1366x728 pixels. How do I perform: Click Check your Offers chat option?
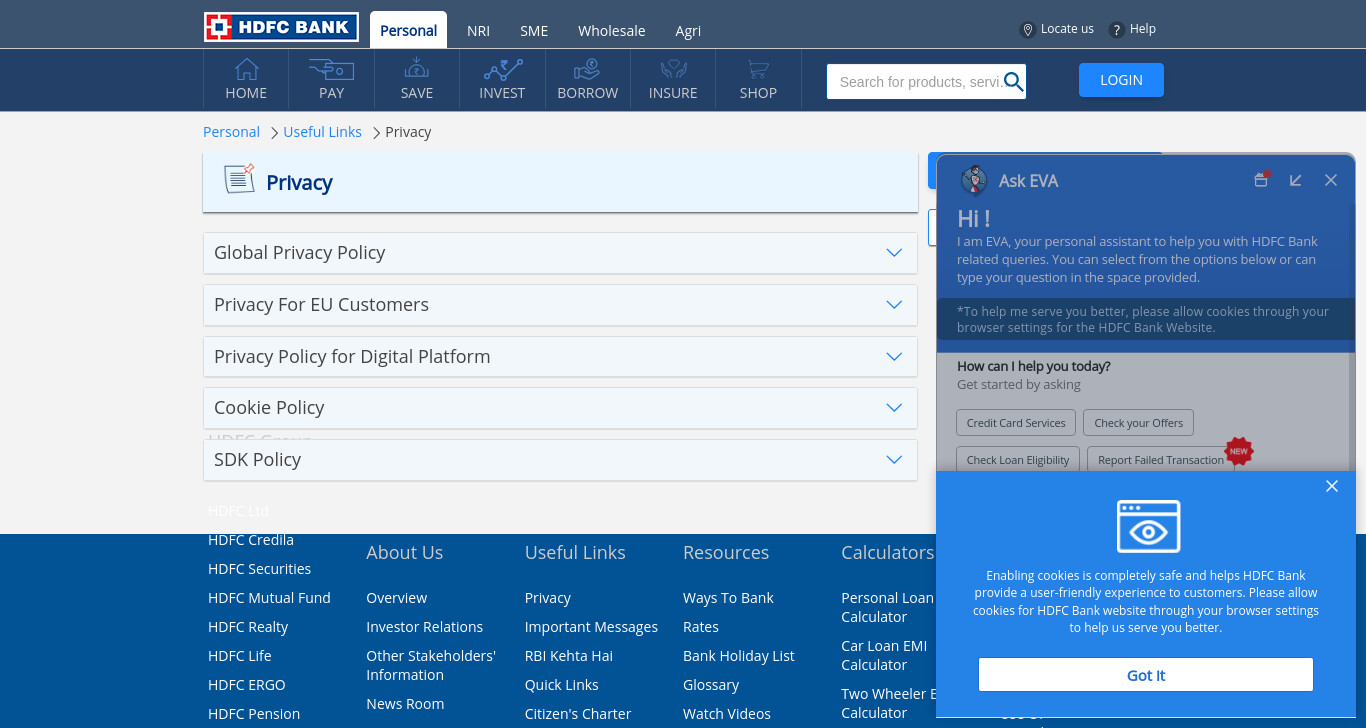point(1139,423)
